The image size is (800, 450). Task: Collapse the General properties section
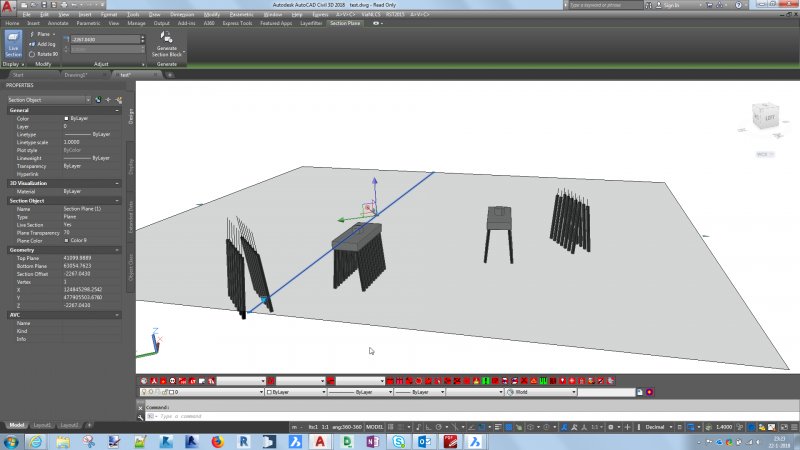tap(118, 110)
